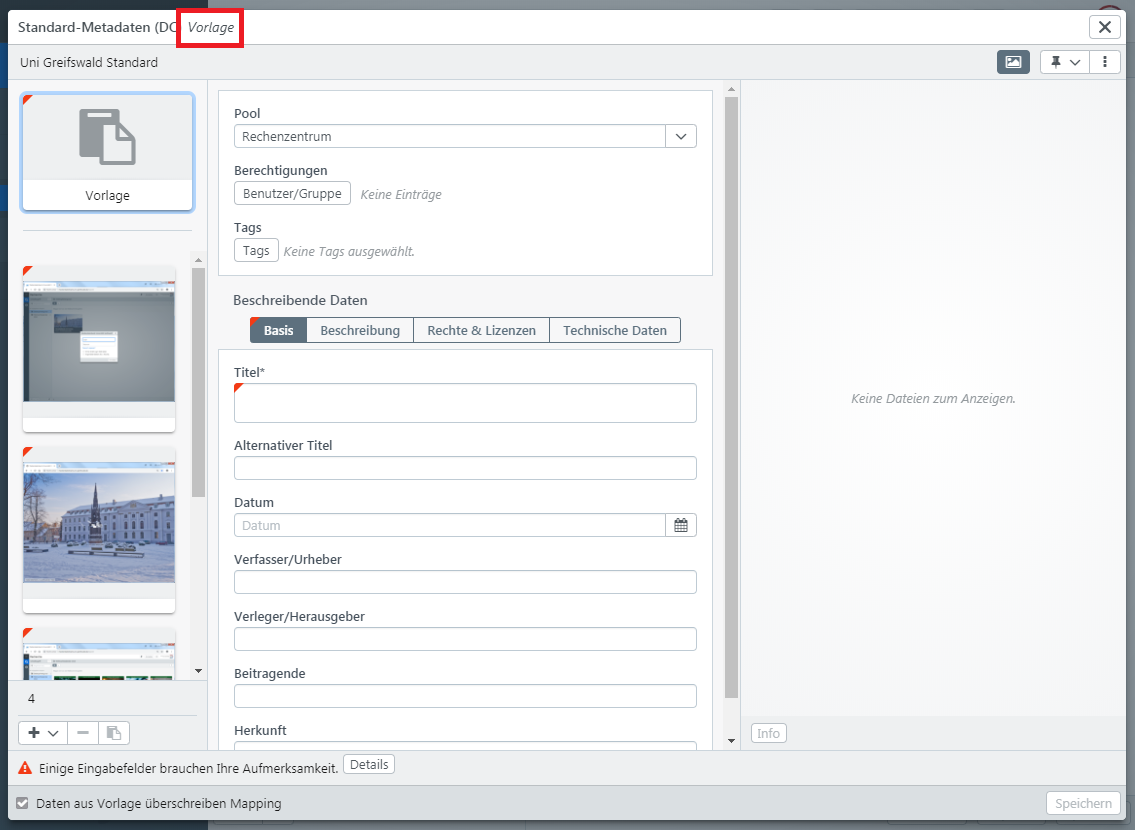The height and width of the screenshot is (830, 1135).
Task: Close the Standard-Metadaten dialog
Action: click(1105, 27)
